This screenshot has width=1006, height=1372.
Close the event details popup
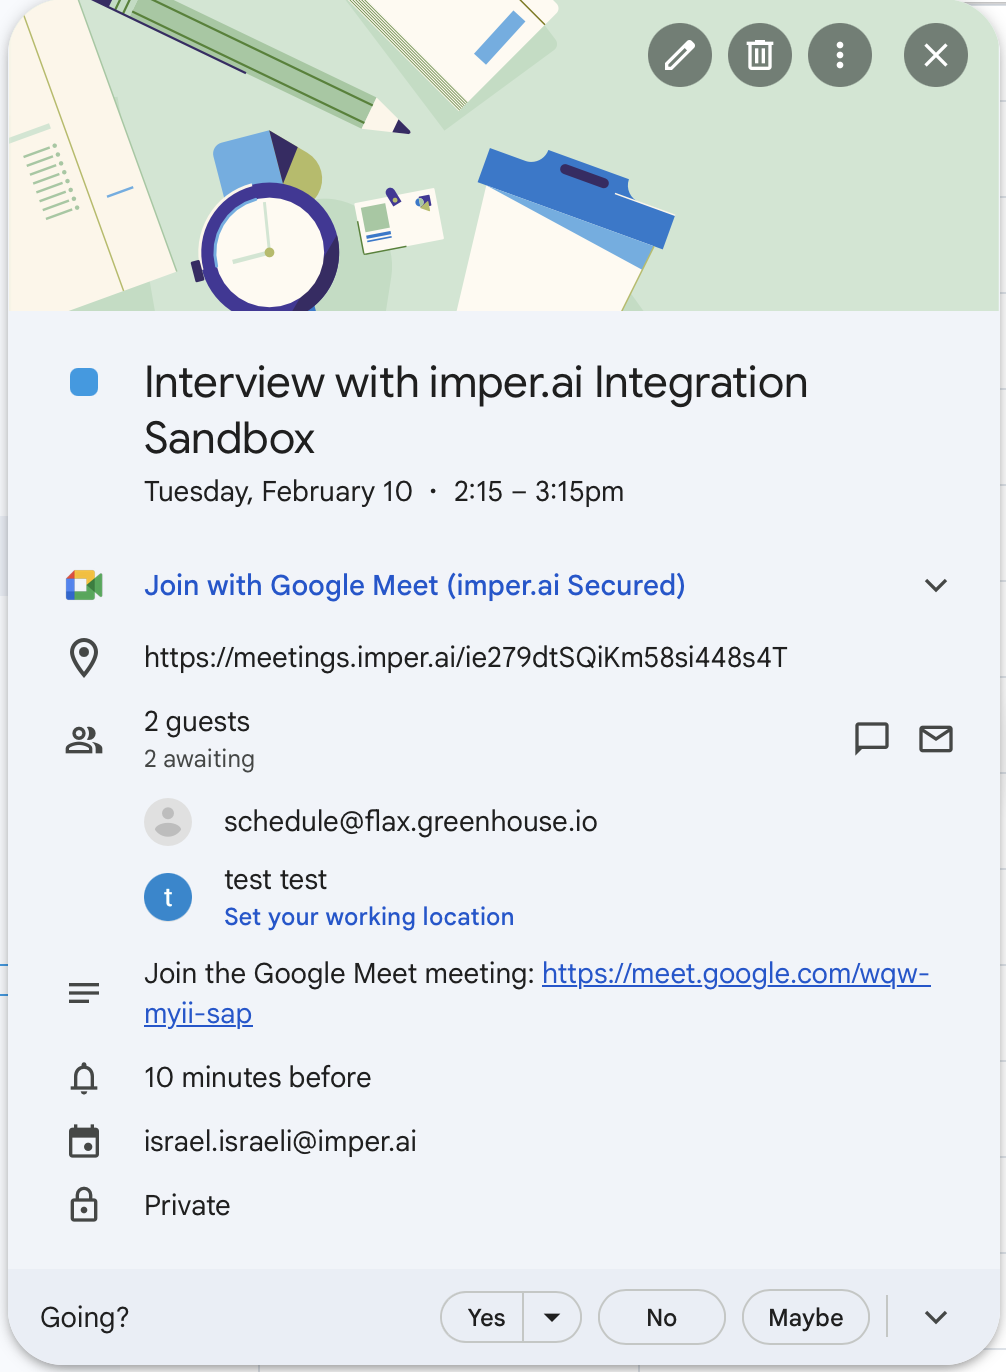936,55
